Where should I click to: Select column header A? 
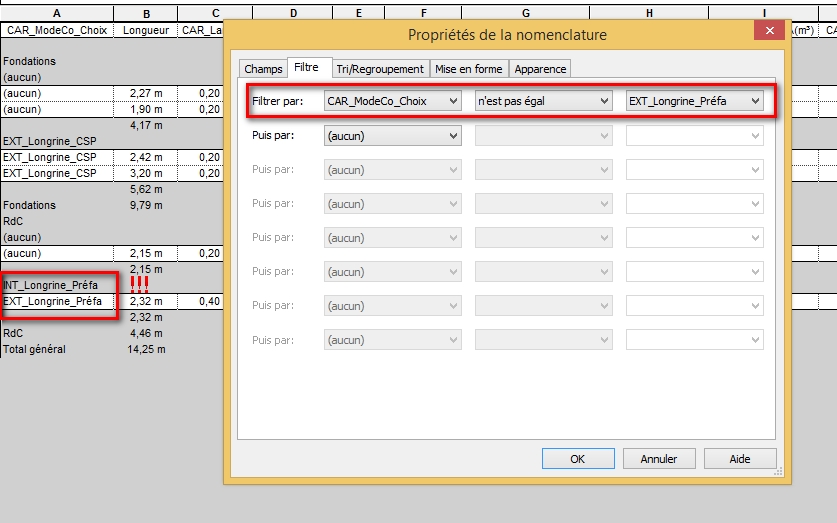click(56, 13)
